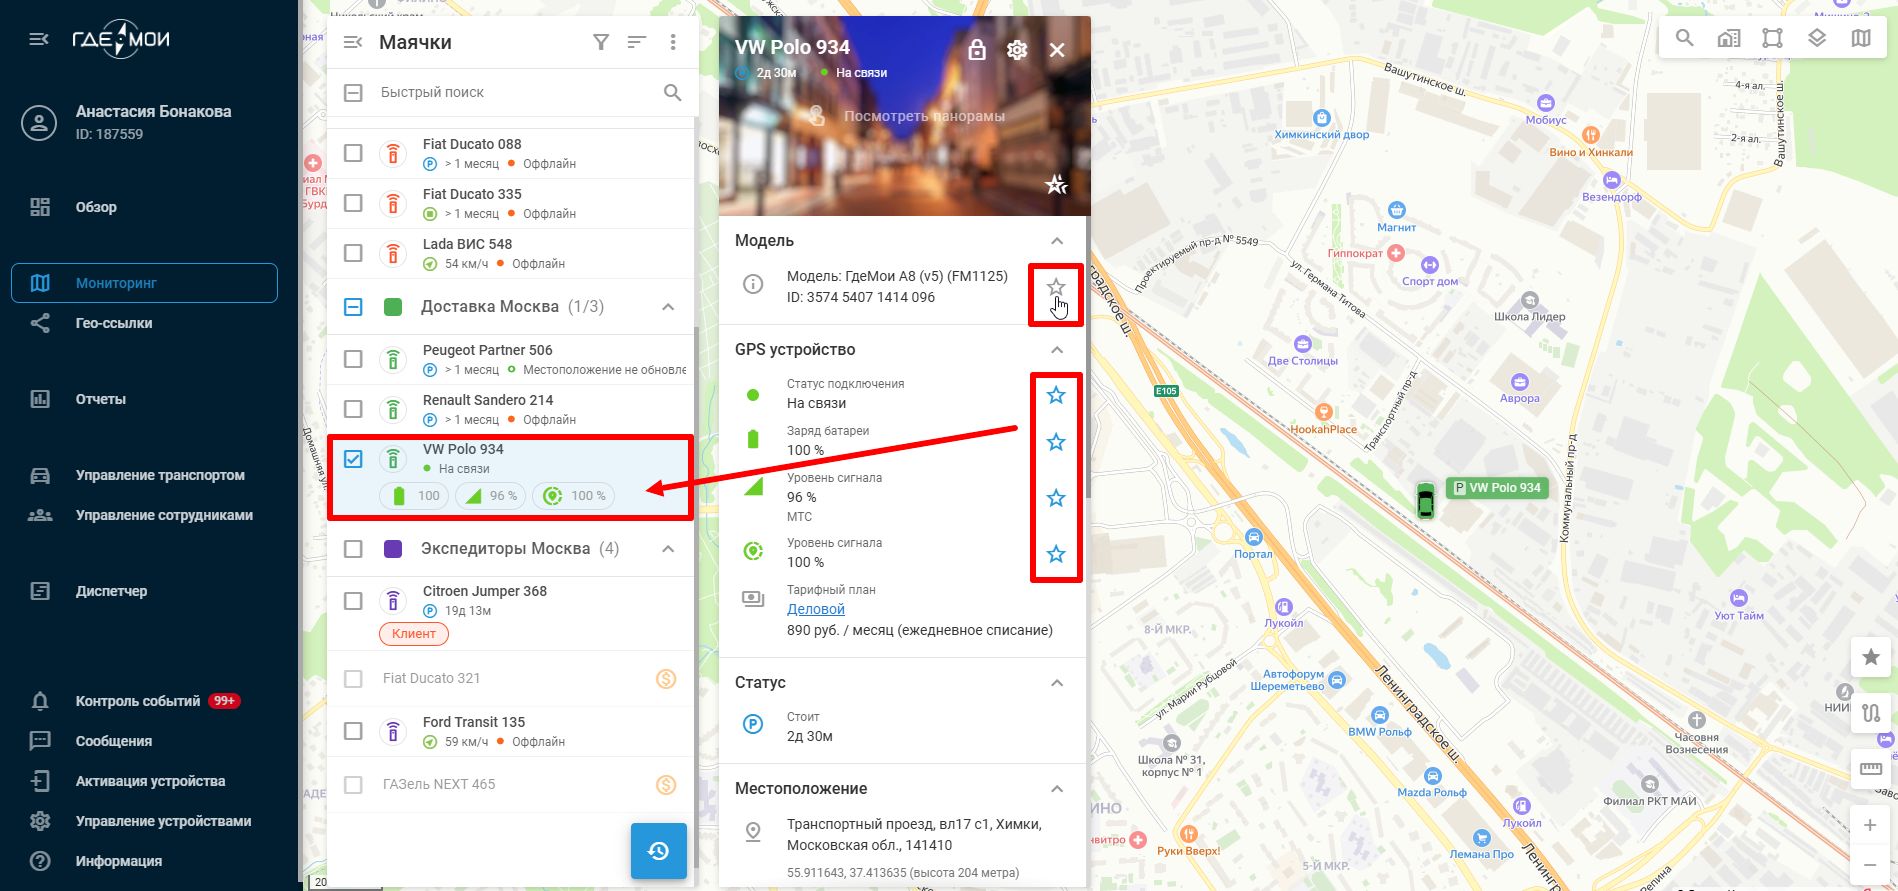Click the lock icon on VW Polo 934 card
1898x891 pixels.
(x=977, y=50)
